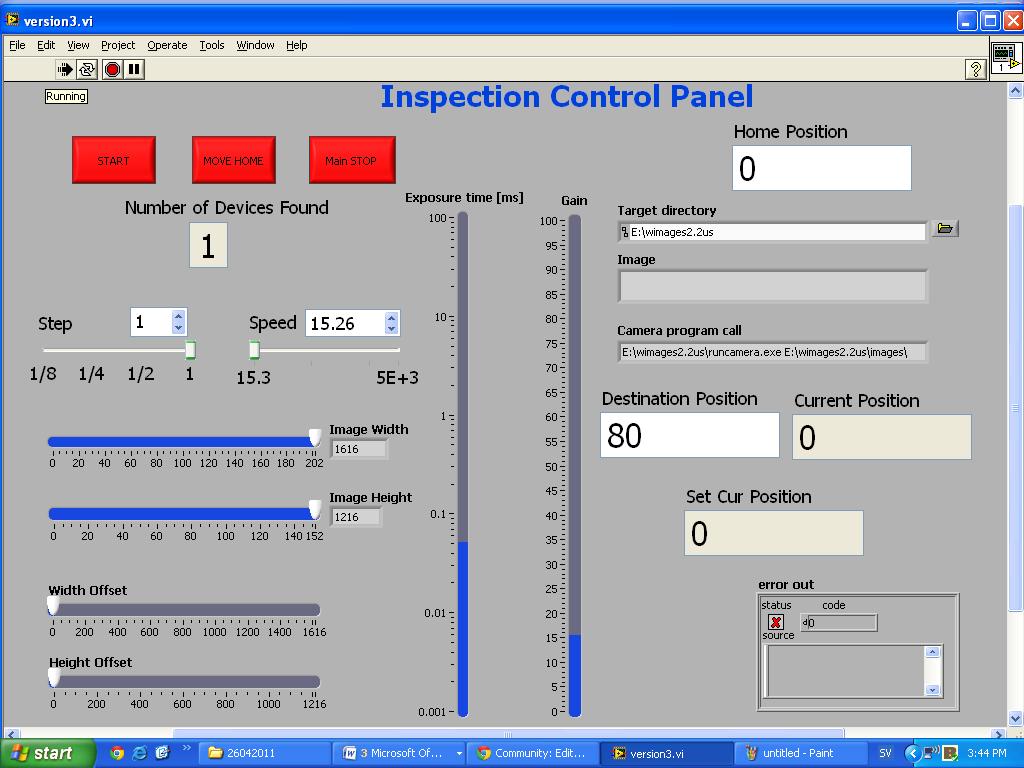
Task: Switch to 26042011 folder taskbar button
Action: tap(264, 753)
